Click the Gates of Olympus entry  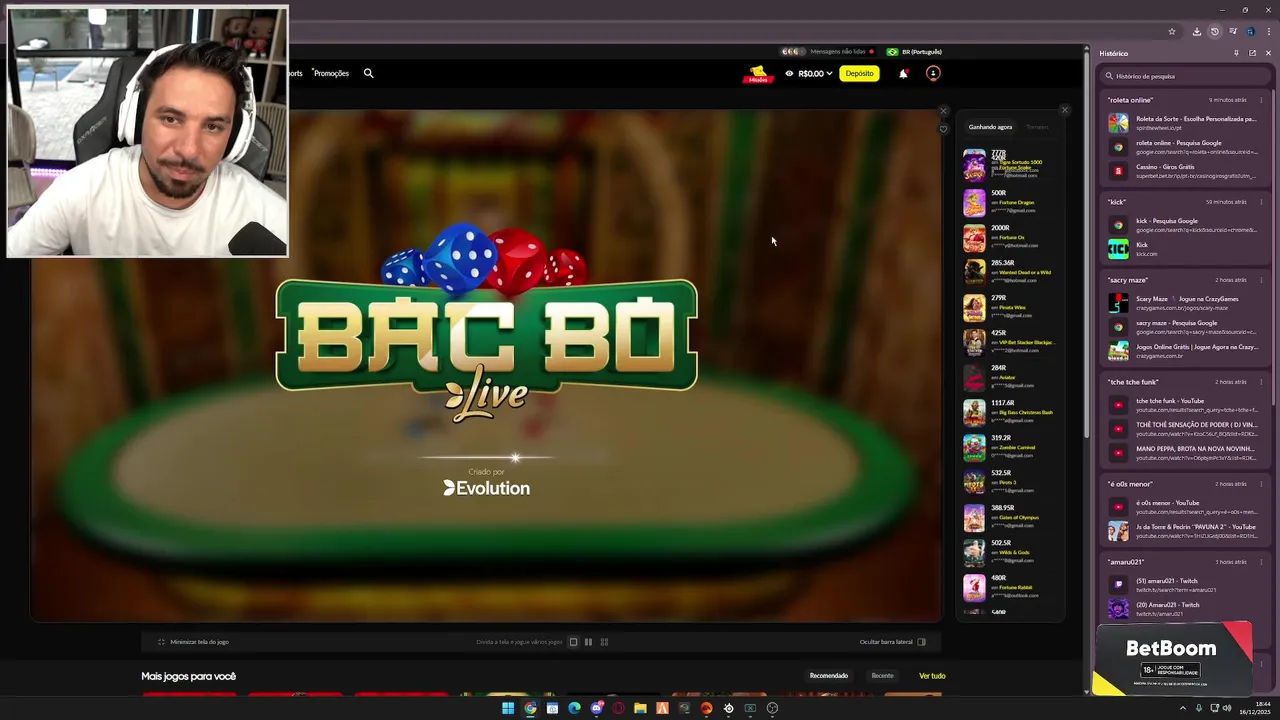point(1010,517)
